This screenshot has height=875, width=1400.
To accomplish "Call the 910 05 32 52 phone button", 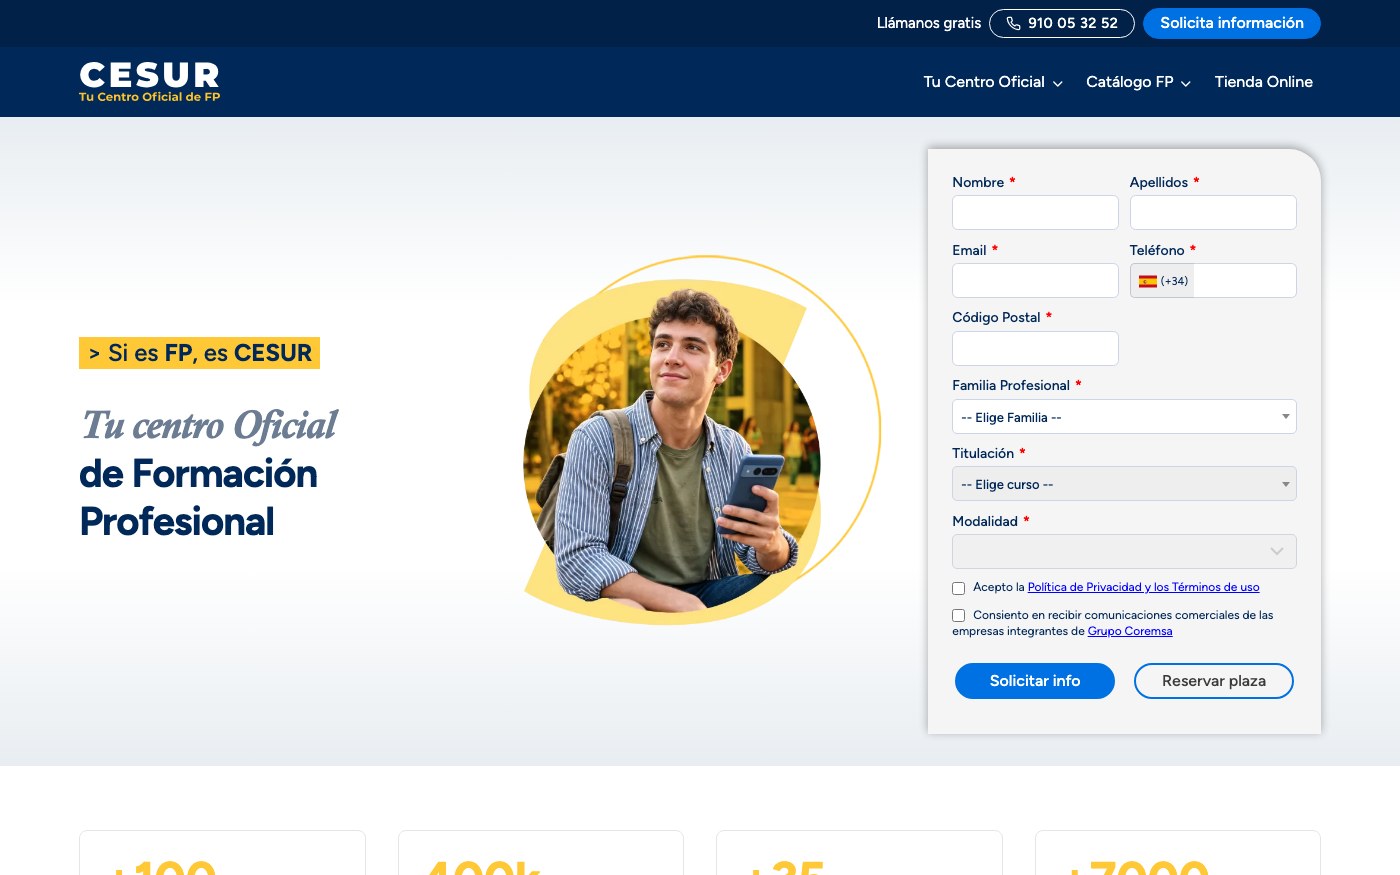I will tap(1062, 23).
